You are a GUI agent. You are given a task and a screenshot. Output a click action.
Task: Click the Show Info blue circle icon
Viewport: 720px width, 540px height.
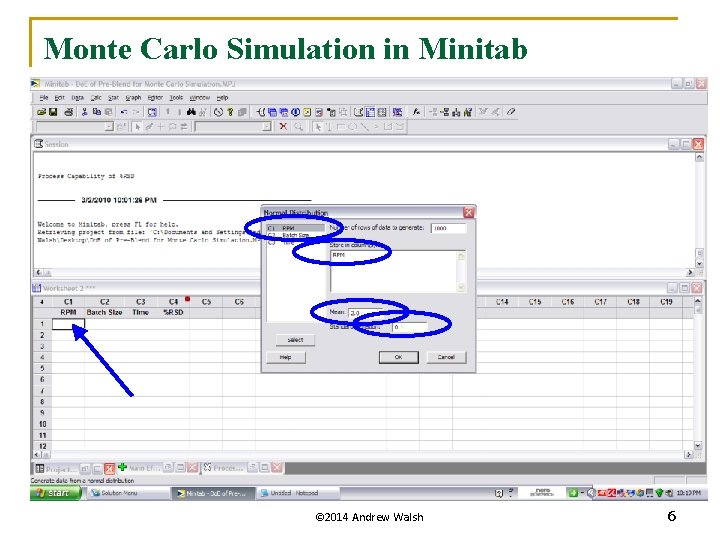coord(296,112)
